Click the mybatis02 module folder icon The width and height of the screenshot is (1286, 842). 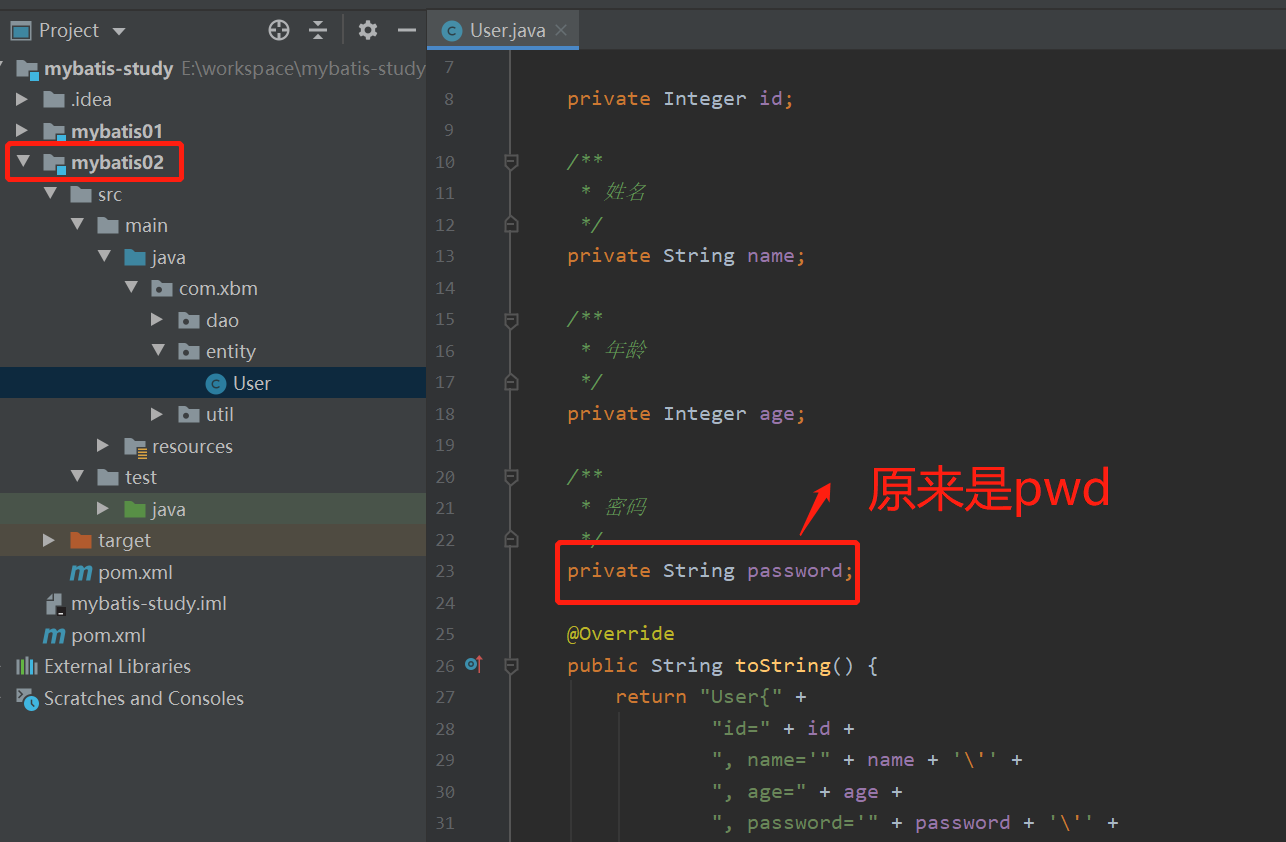pos(54,163)
